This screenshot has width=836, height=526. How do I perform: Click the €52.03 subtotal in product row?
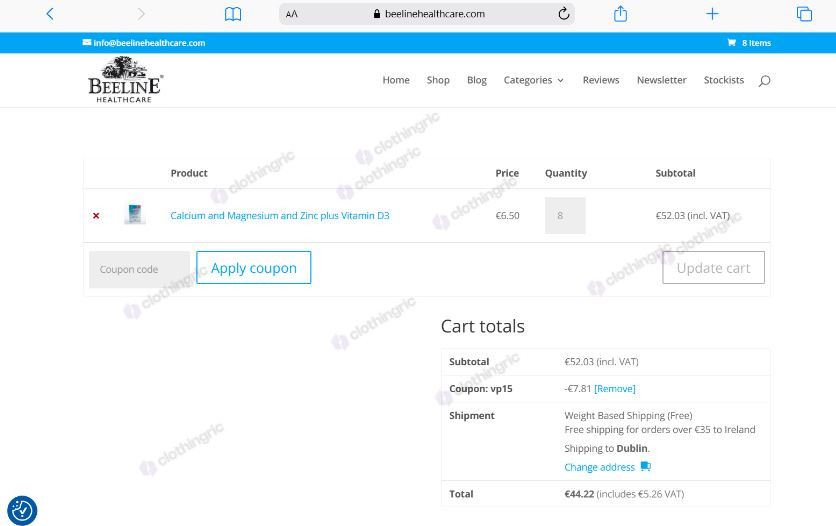click(693, 215)
